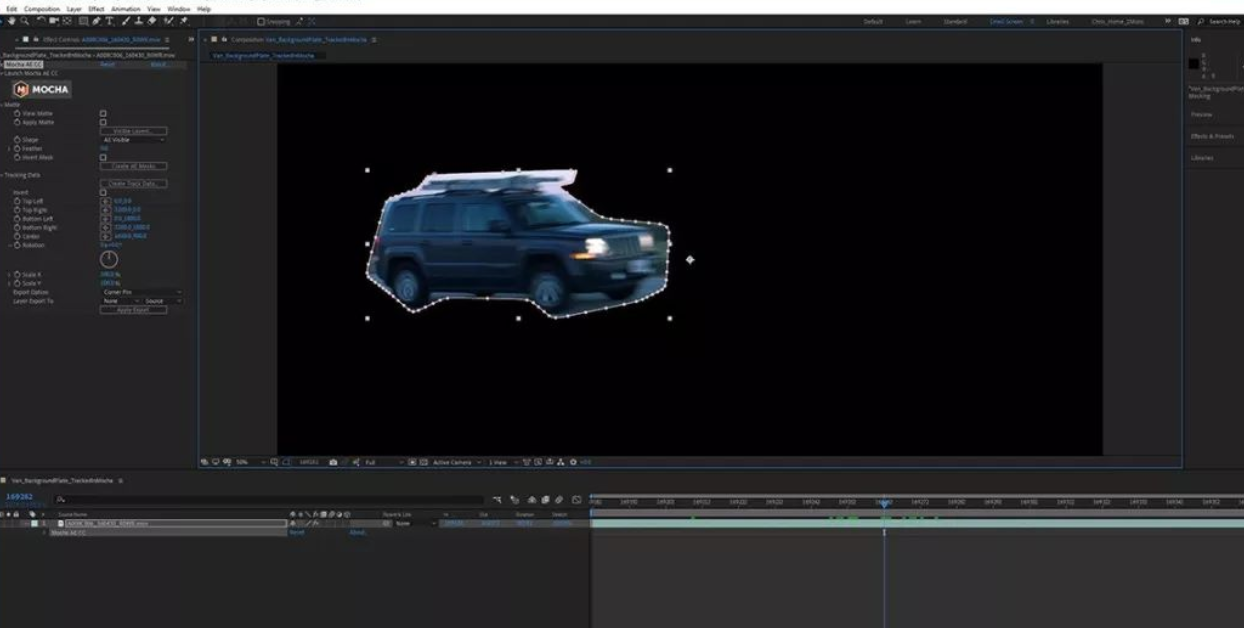Open the Shape 'All Visible' dropdown
The image size is (1244, 628).
tap(133, 140)
